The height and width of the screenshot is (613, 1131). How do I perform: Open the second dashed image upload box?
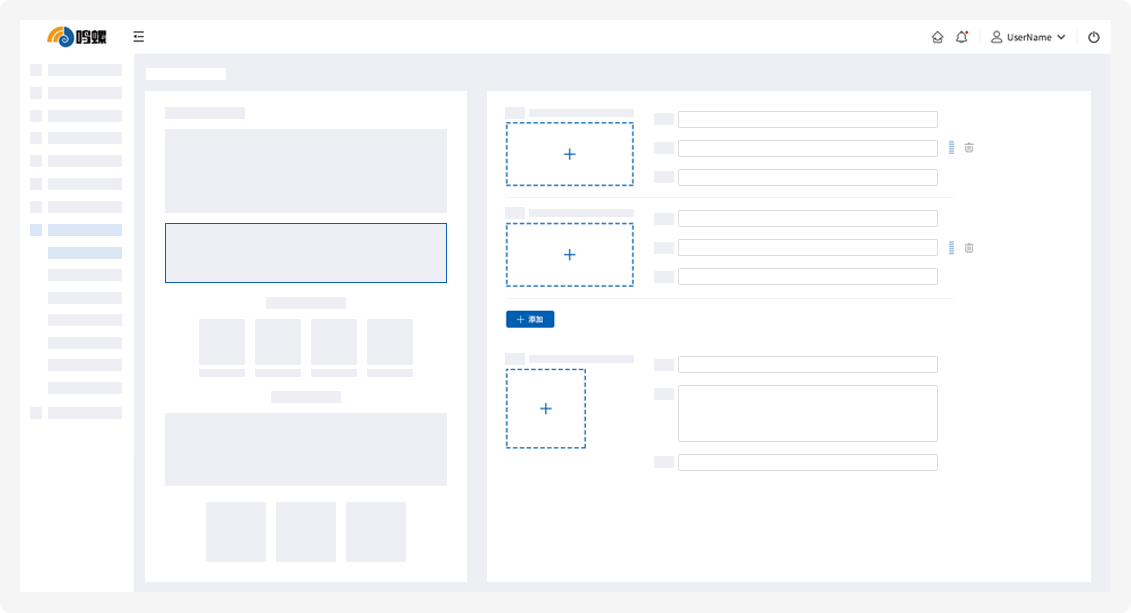point(569,255)
